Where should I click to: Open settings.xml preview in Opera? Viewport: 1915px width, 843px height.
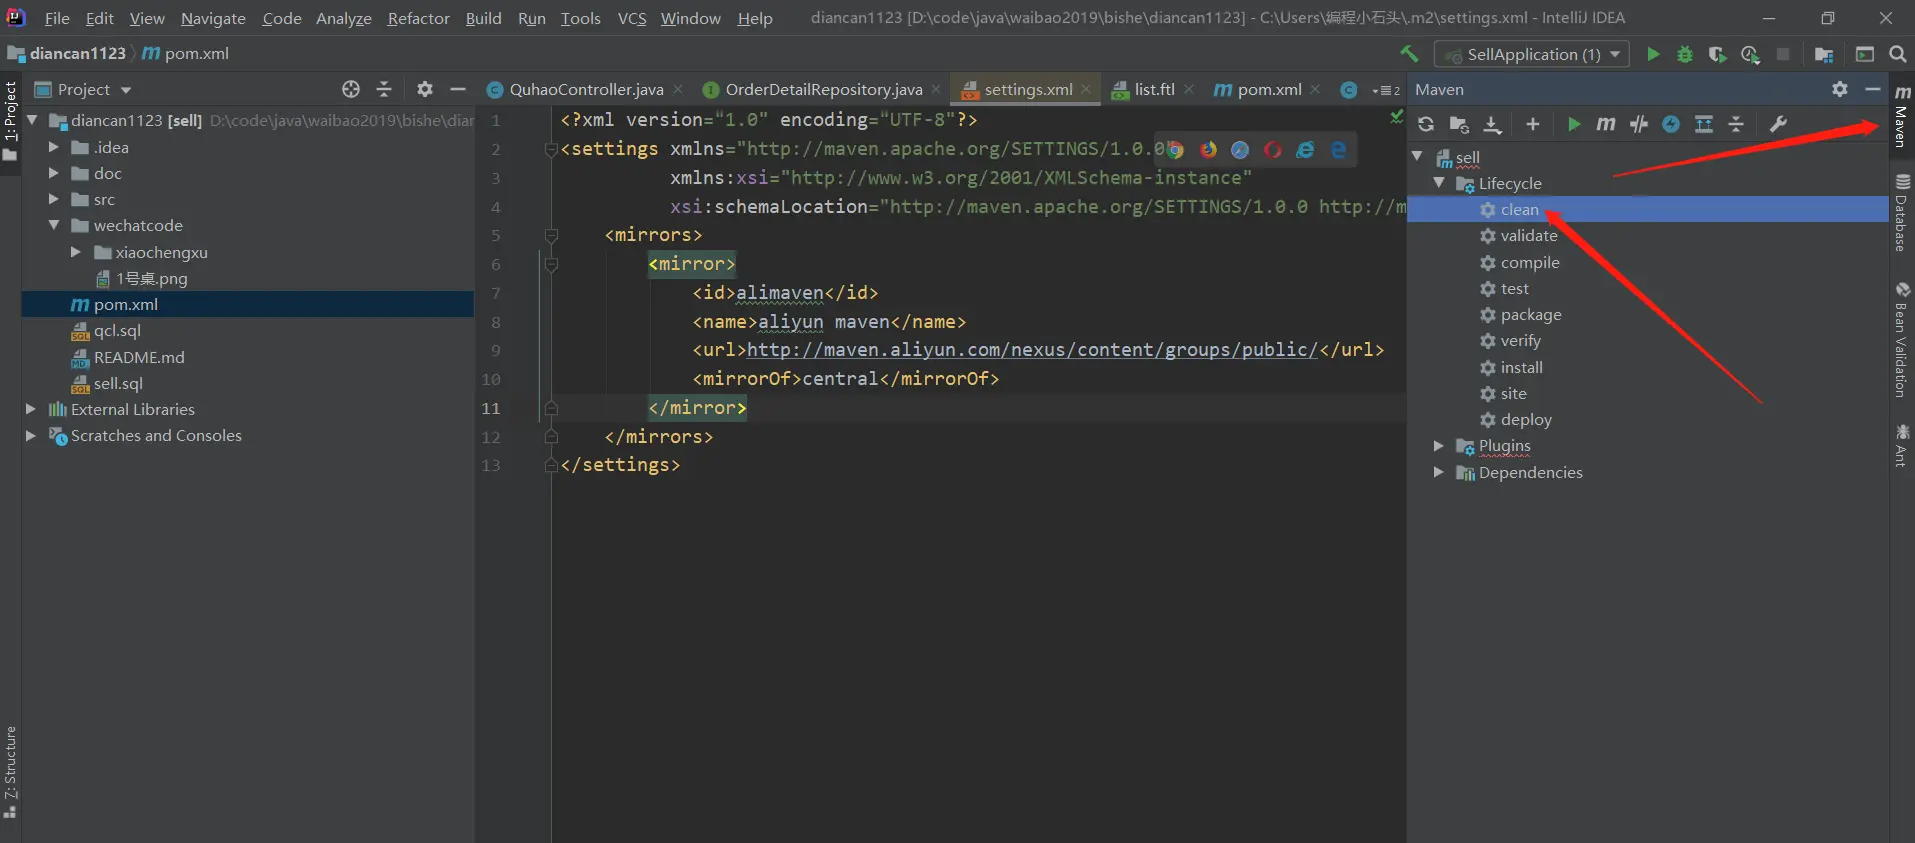[1273, 150]
